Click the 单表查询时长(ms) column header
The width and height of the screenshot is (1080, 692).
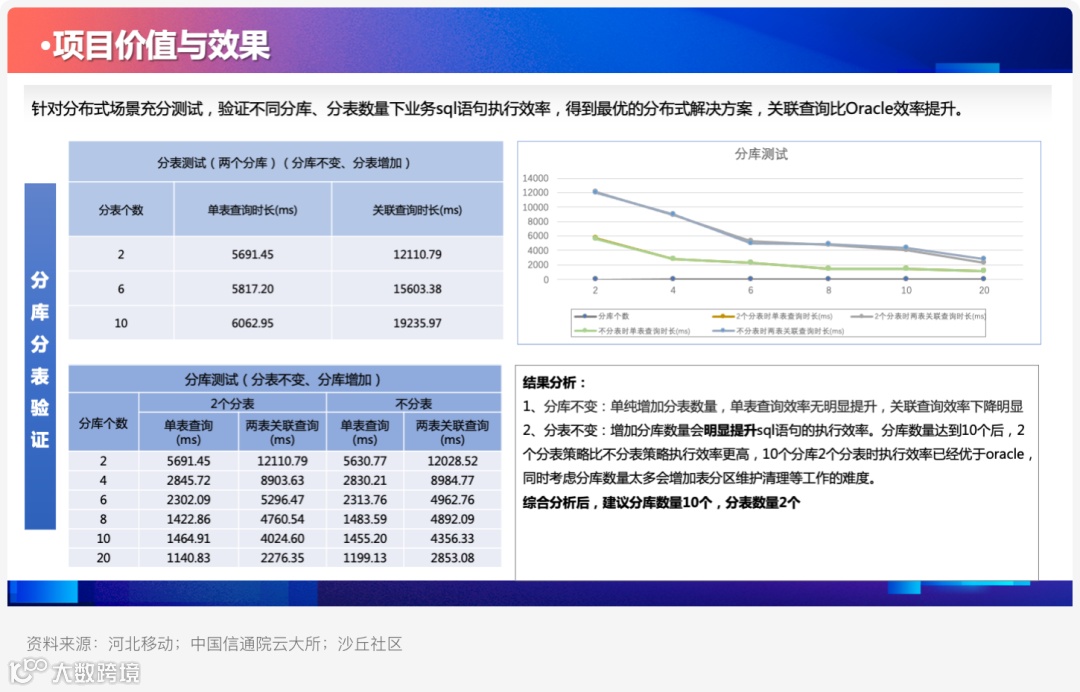(252, 210)
